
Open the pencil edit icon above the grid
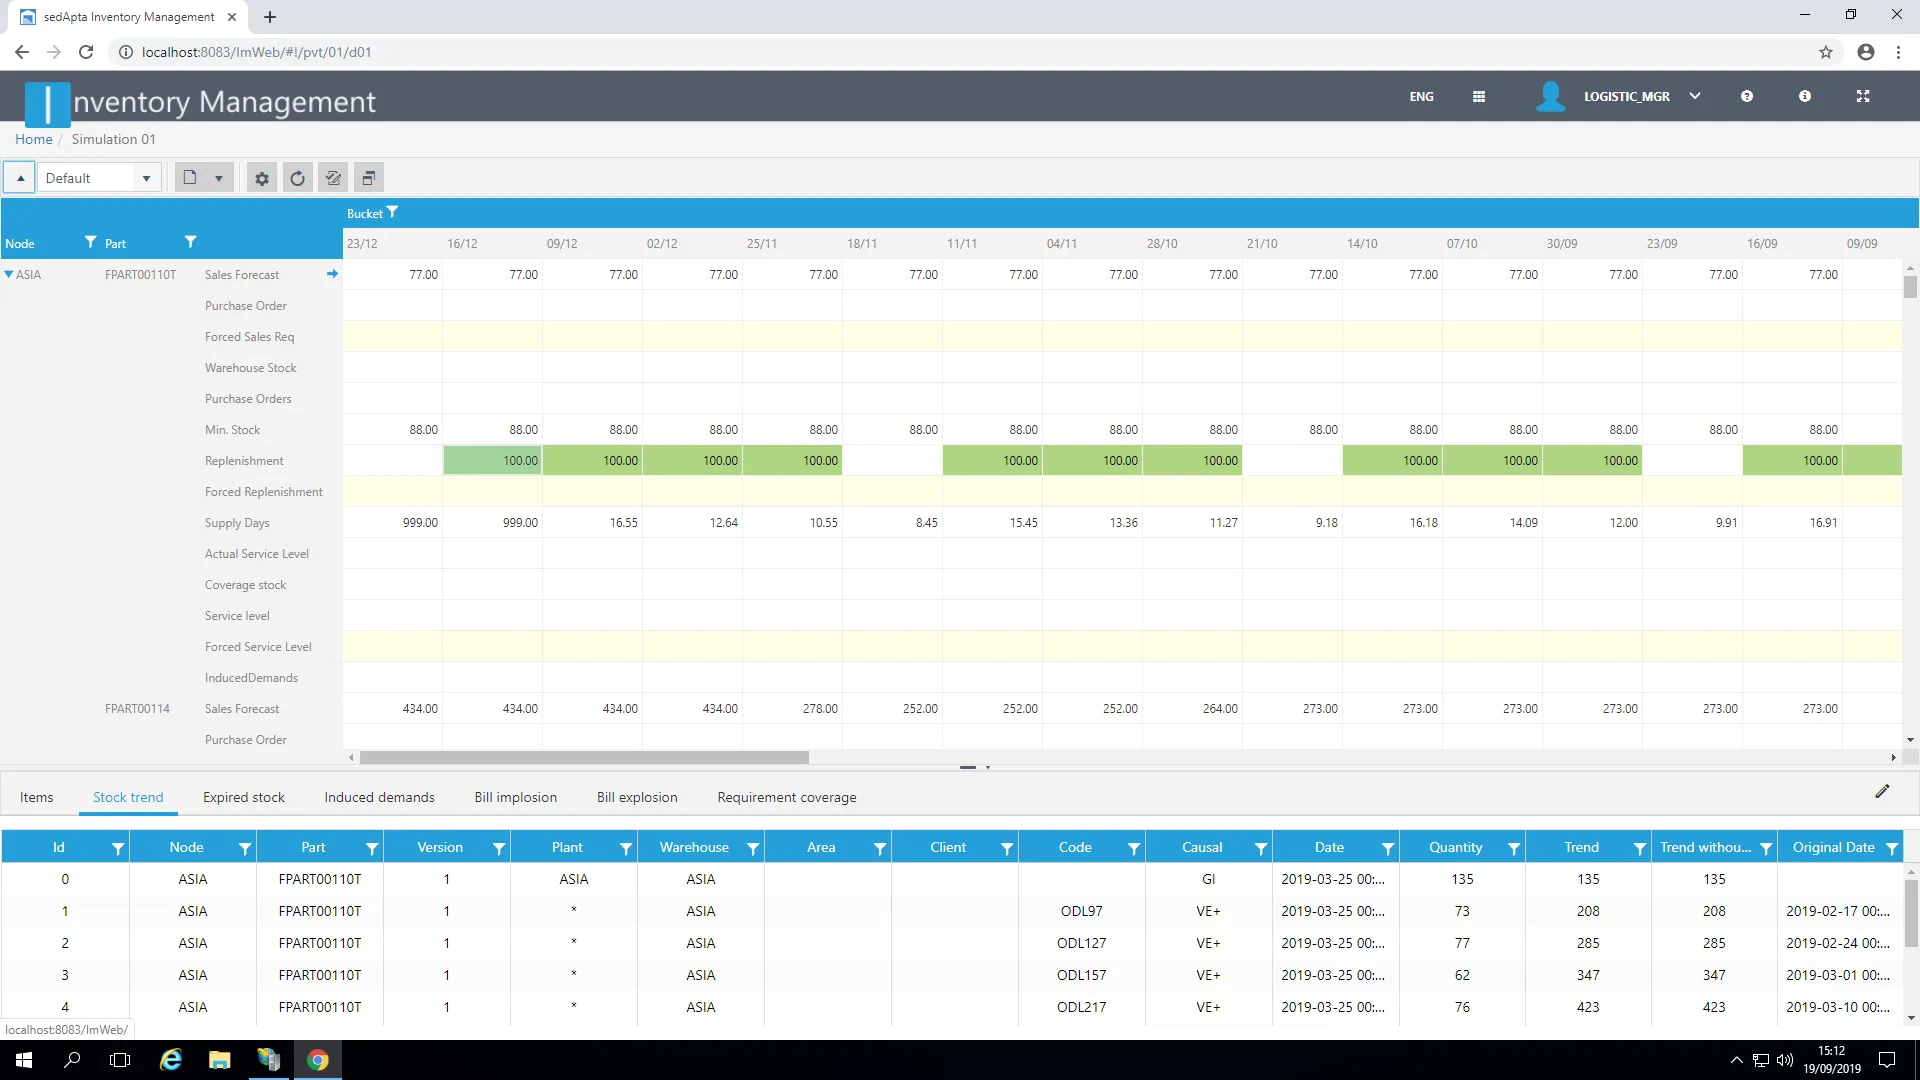(1884, 791)
